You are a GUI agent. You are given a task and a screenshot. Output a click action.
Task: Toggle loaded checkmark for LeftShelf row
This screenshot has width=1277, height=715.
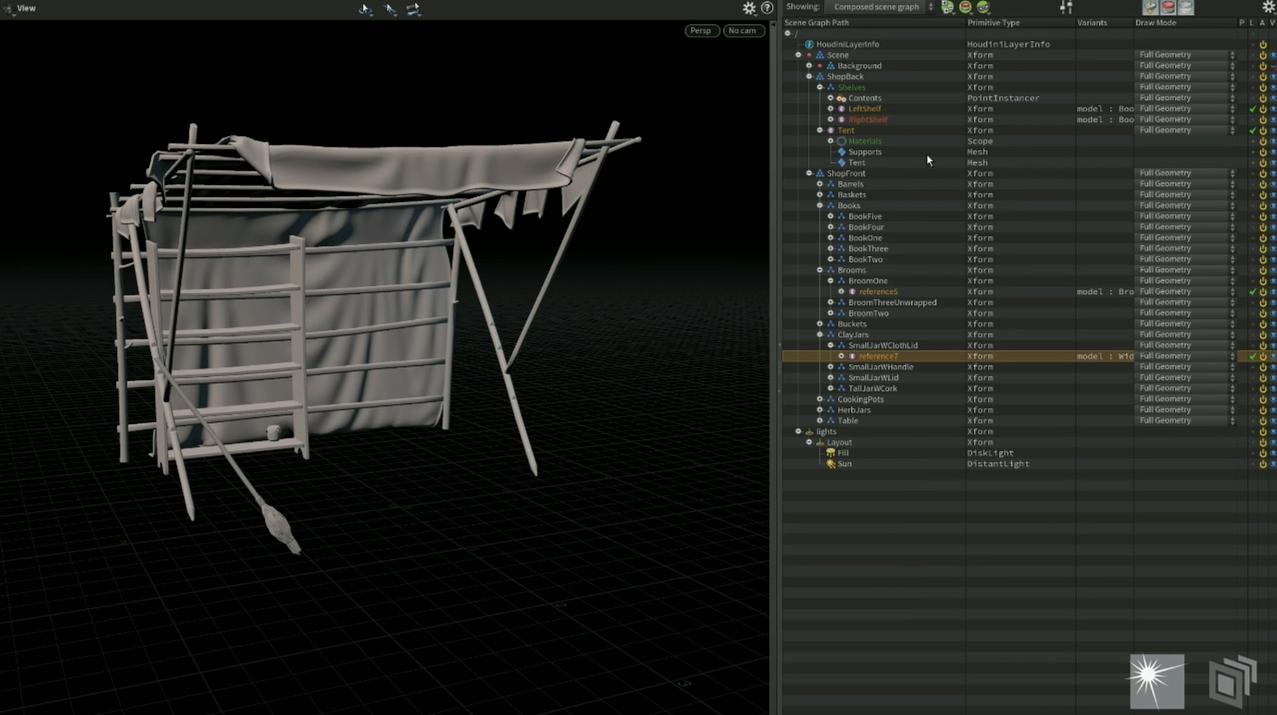click(x=1253, y=109)
